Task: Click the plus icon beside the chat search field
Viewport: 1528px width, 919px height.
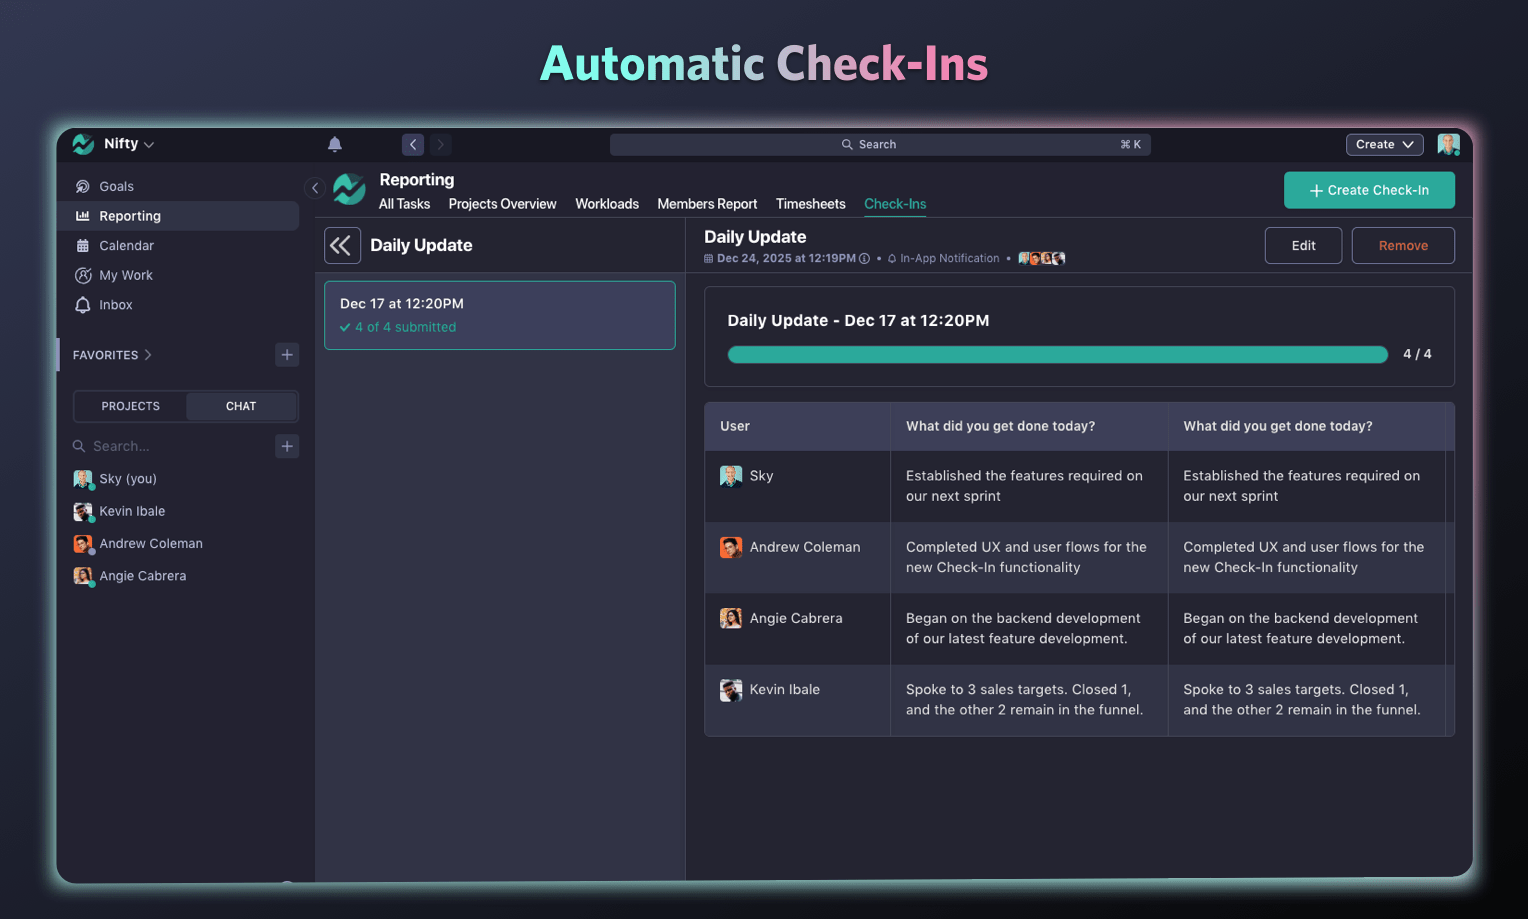Action: click(287, 446)
